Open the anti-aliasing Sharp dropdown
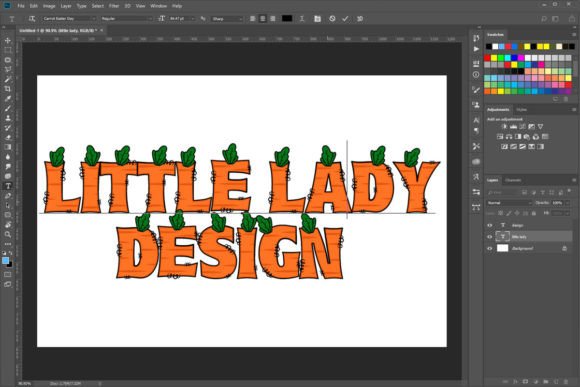Image resolution: width=580 pixels, height=387 pixels. coord(227,18)
